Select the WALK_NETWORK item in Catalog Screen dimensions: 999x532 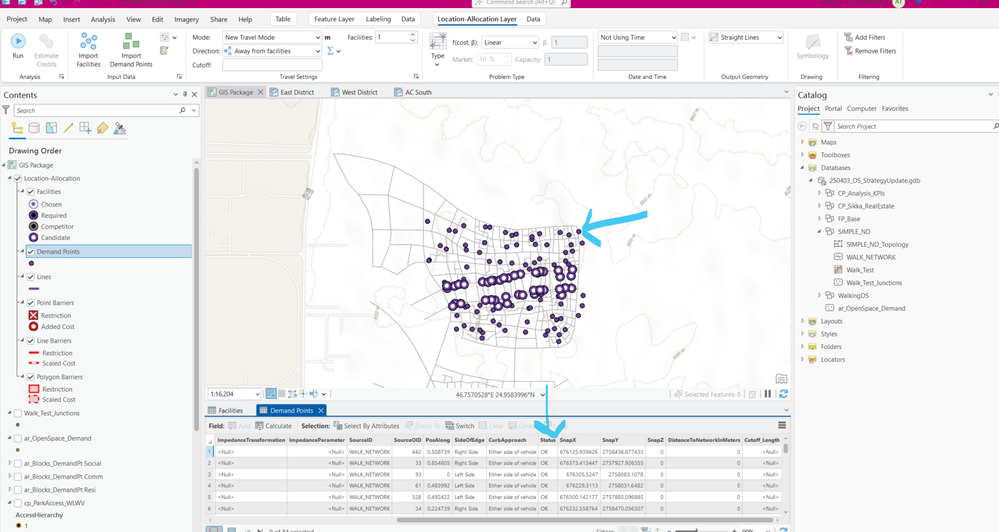[870, 257]
